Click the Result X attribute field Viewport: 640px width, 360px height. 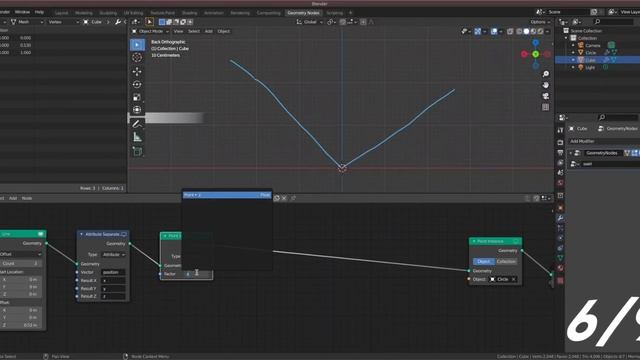(113, 280)
